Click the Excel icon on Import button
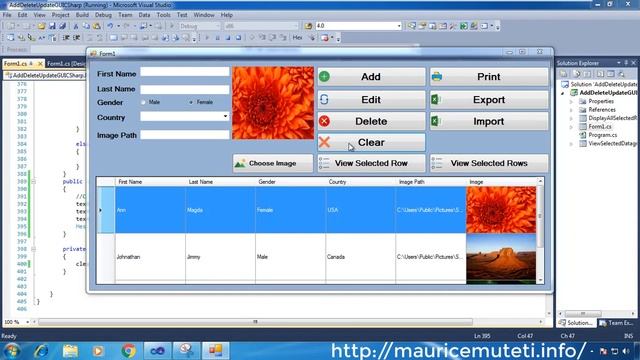Screen dimensions: 640x360 tap(436, 121)
